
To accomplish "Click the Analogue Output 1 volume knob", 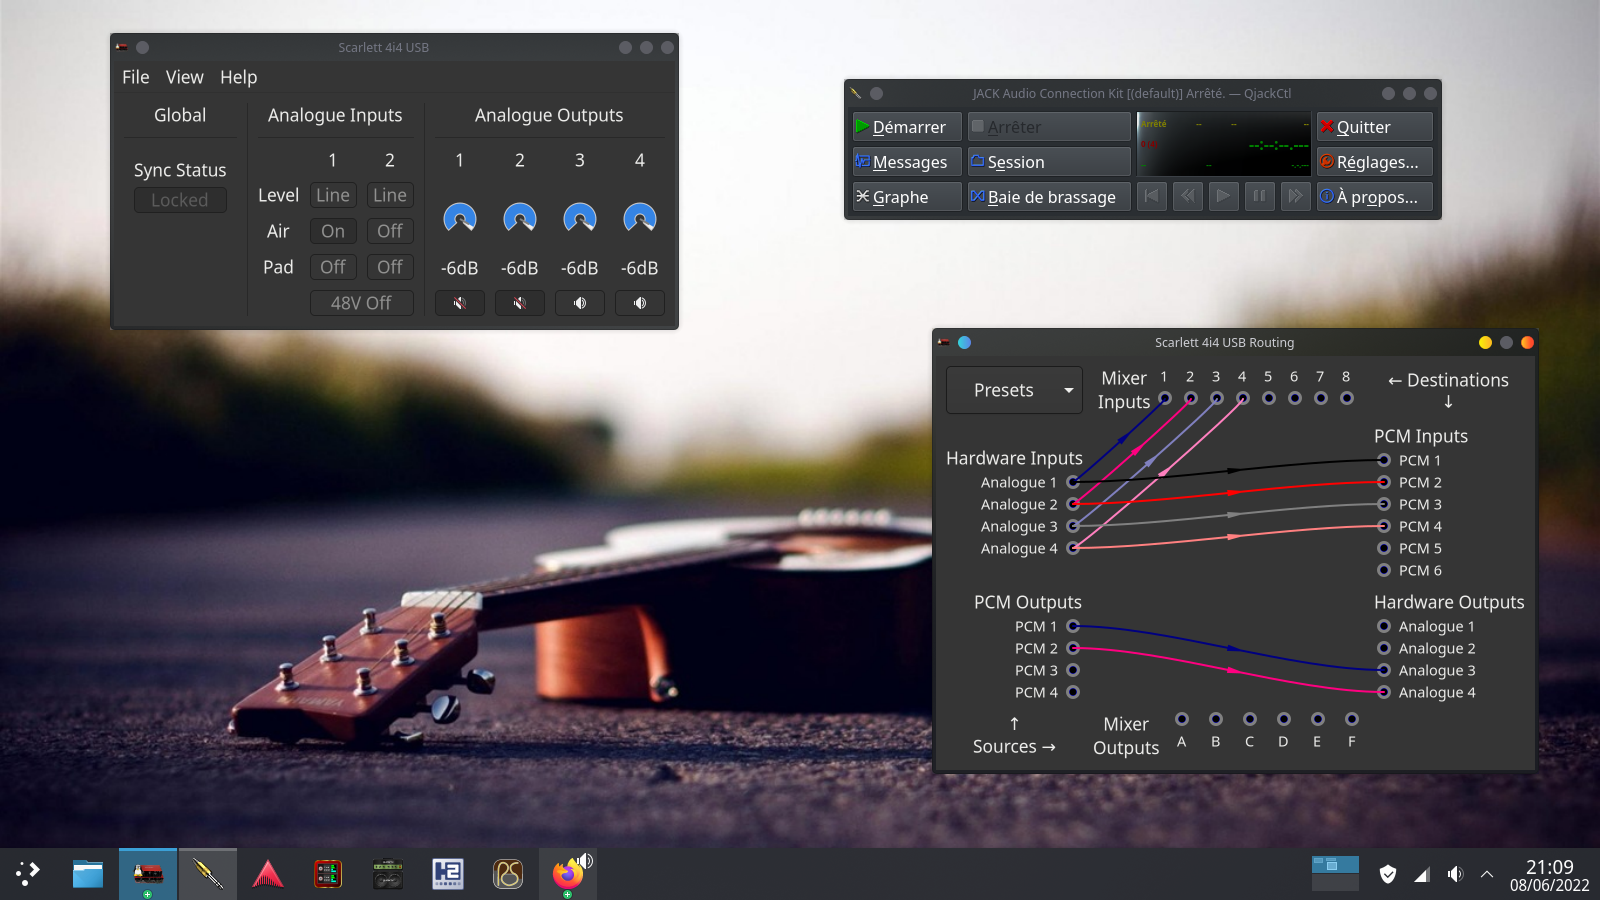I will [460, 218].
